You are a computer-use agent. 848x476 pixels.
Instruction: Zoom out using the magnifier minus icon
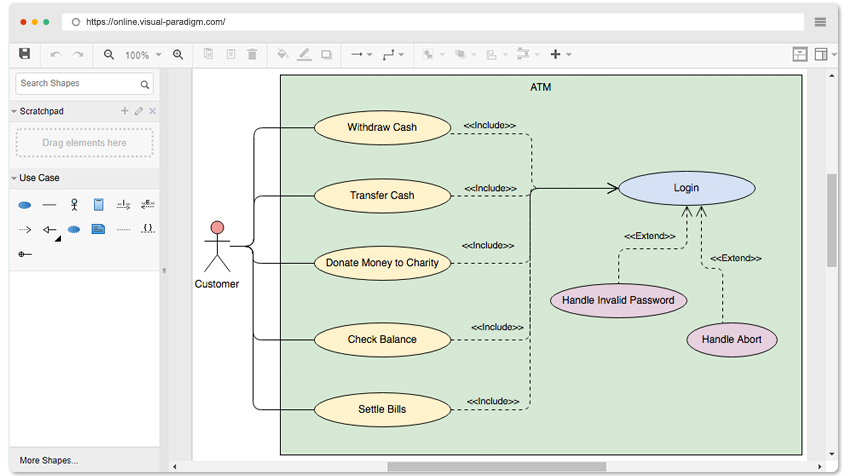pyautogui.click(x=109, y=55)
